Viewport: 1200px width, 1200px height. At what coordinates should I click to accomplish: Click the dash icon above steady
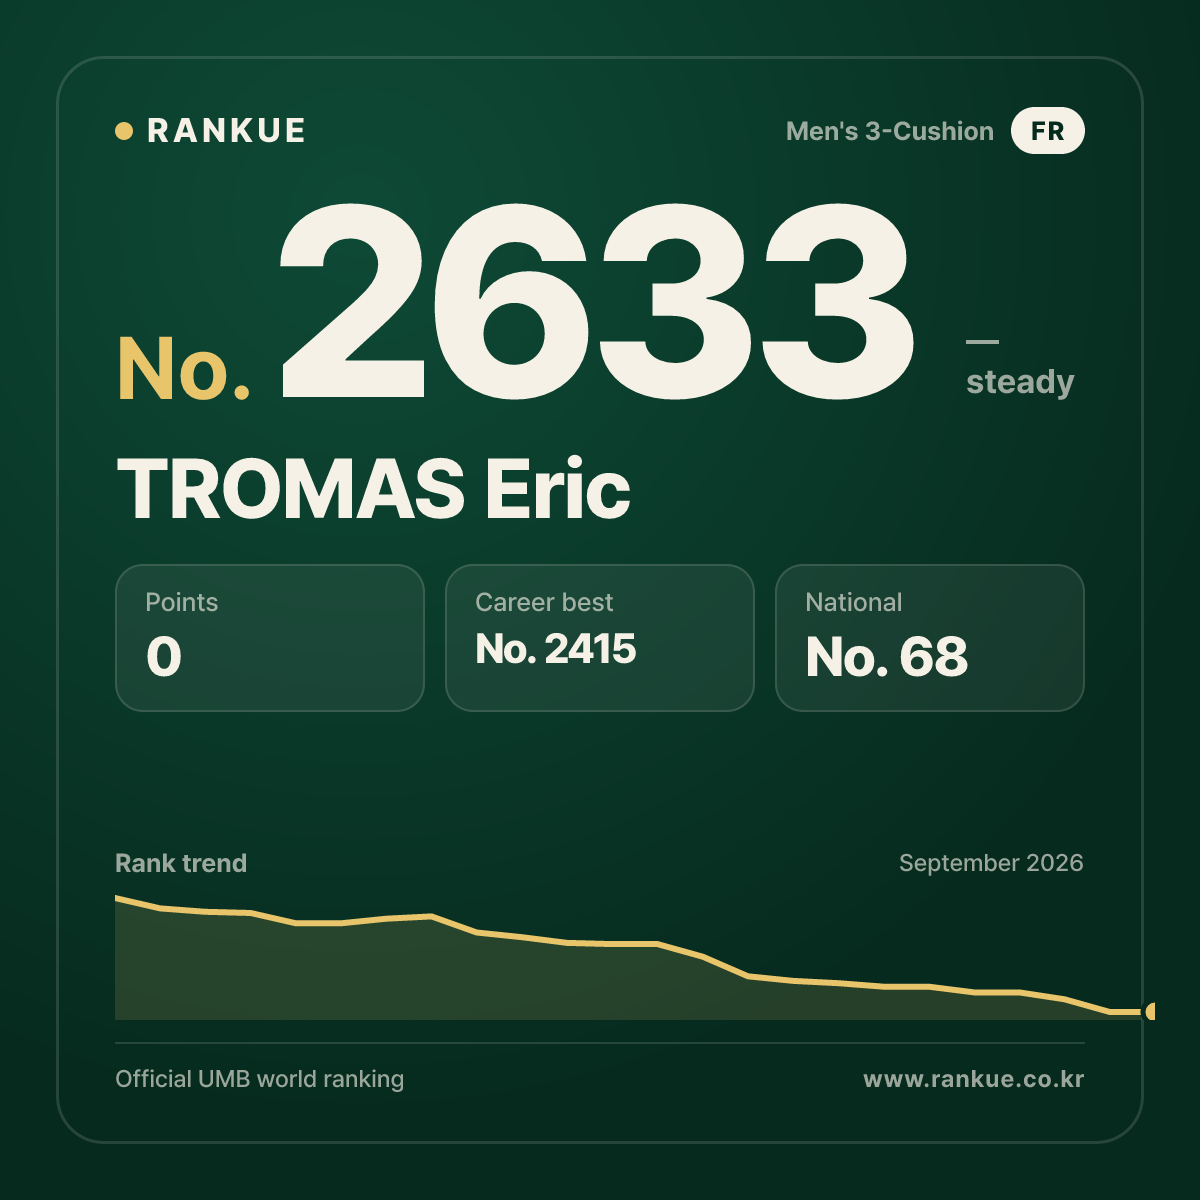coord(982,342)
